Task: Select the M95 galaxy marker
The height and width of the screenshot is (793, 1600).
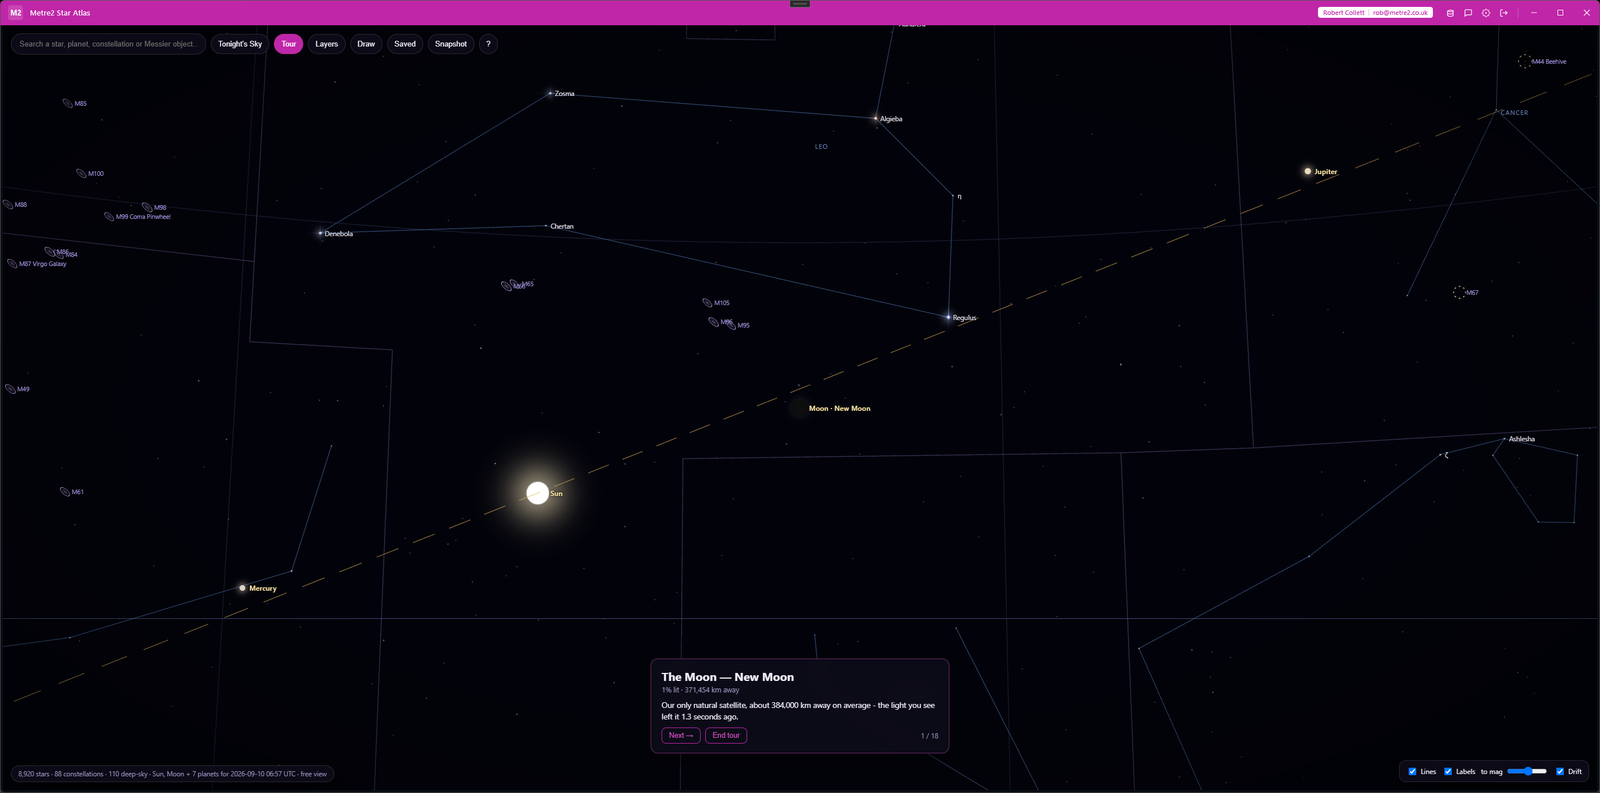Action: [731, 325]
